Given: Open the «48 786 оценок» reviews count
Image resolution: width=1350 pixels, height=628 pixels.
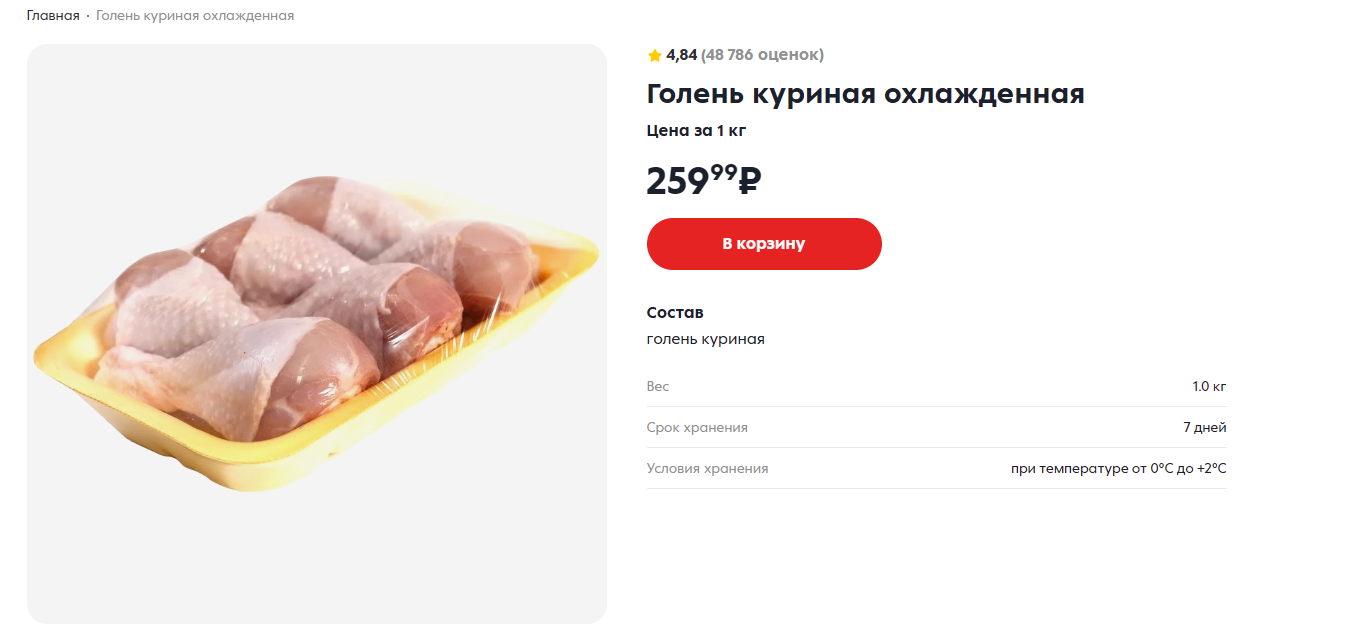Looking at the screenshot, I should (x=762, y=55).
